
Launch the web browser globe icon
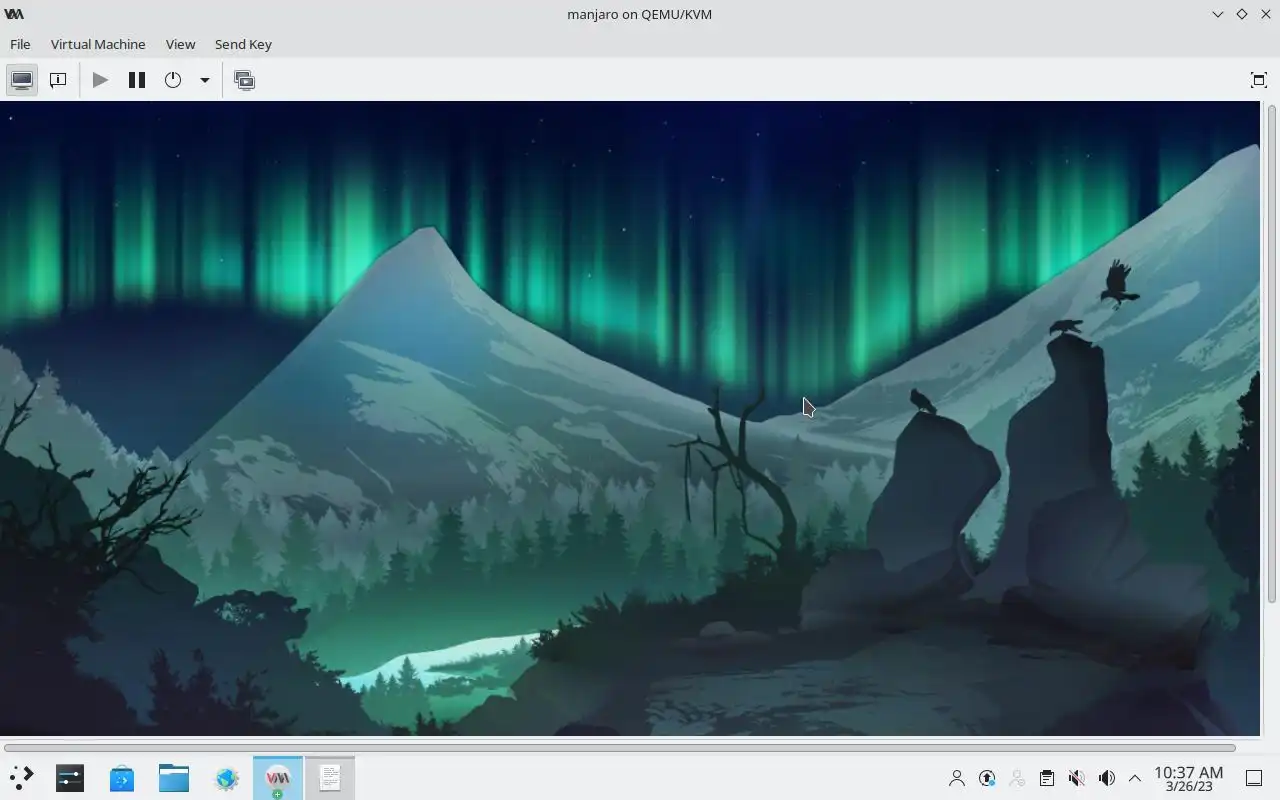tap(226, 777)
